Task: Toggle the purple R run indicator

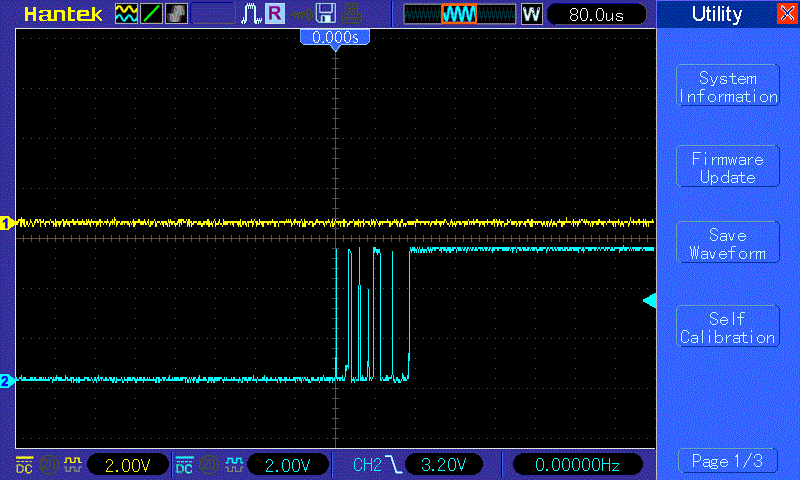Action: [274, 14]
